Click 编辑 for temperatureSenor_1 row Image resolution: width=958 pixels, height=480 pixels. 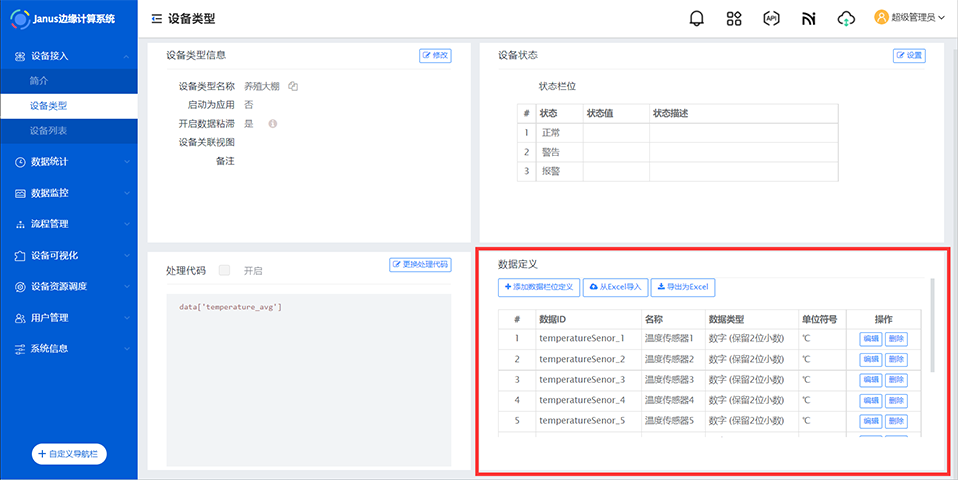[x=870, y=339]
